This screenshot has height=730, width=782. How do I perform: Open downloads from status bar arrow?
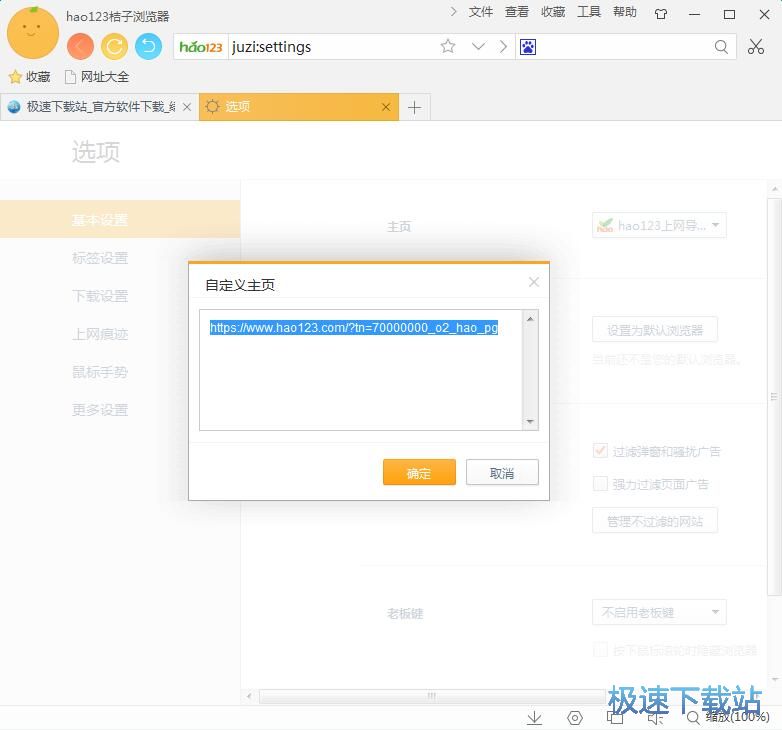(534, 718)
